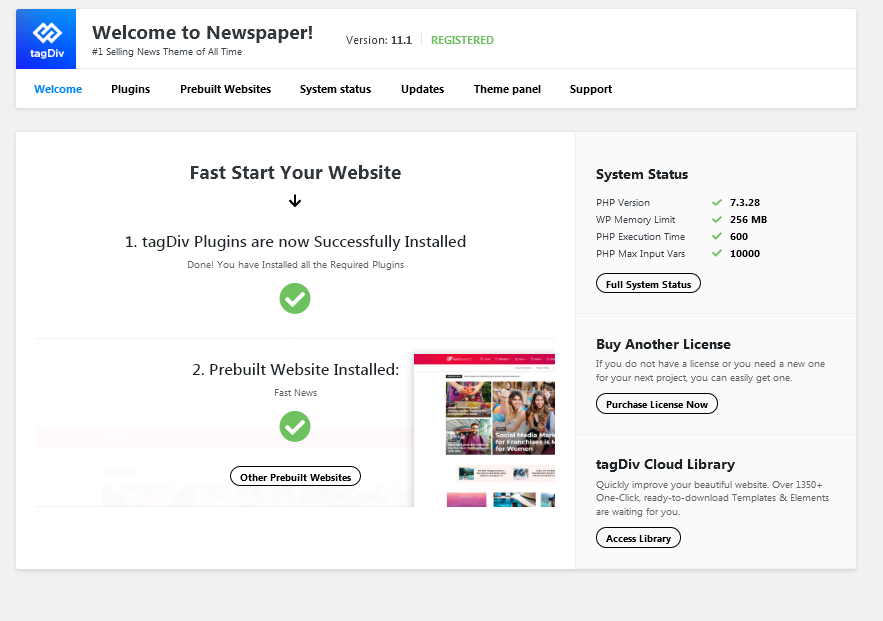Click the Buy Another License heading
The image size is (883, 621).
[663, 344]
